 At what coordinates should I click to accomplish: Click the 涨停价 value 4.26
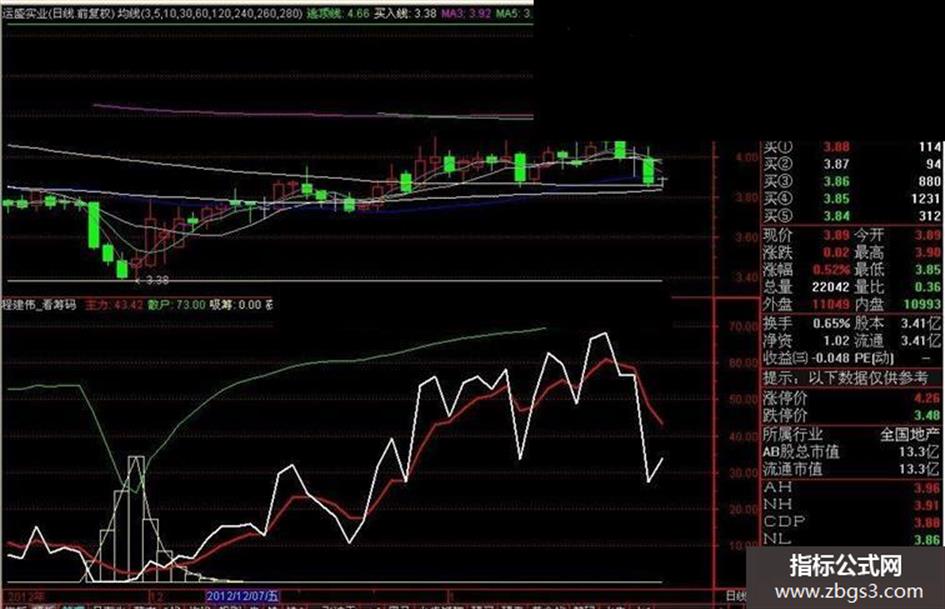[927, 398]
